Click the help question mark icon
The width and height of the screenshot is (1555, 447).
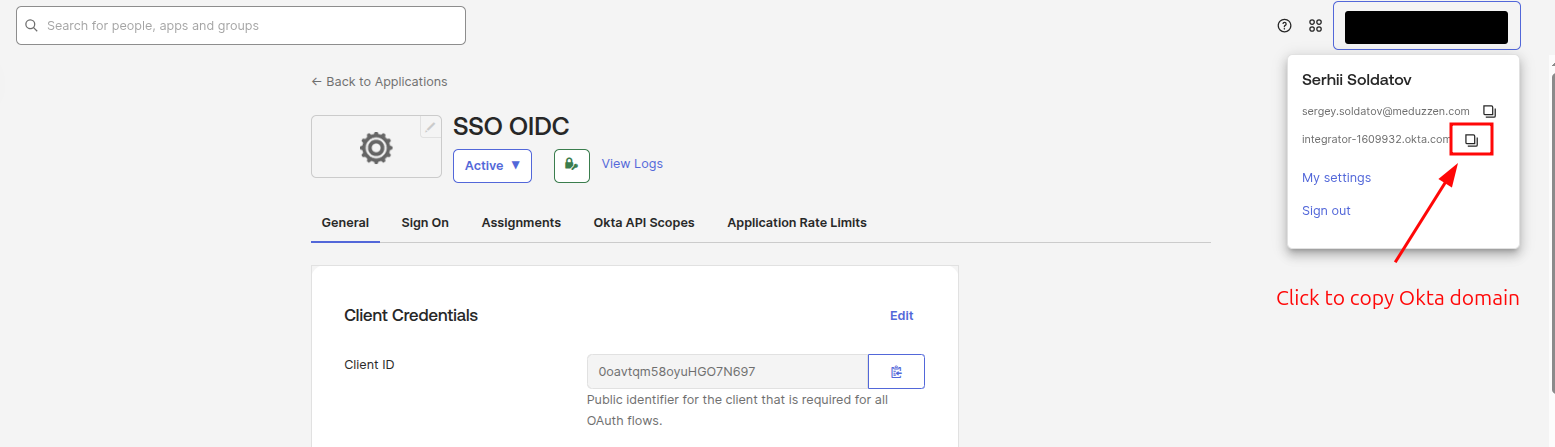(1285, 26)
